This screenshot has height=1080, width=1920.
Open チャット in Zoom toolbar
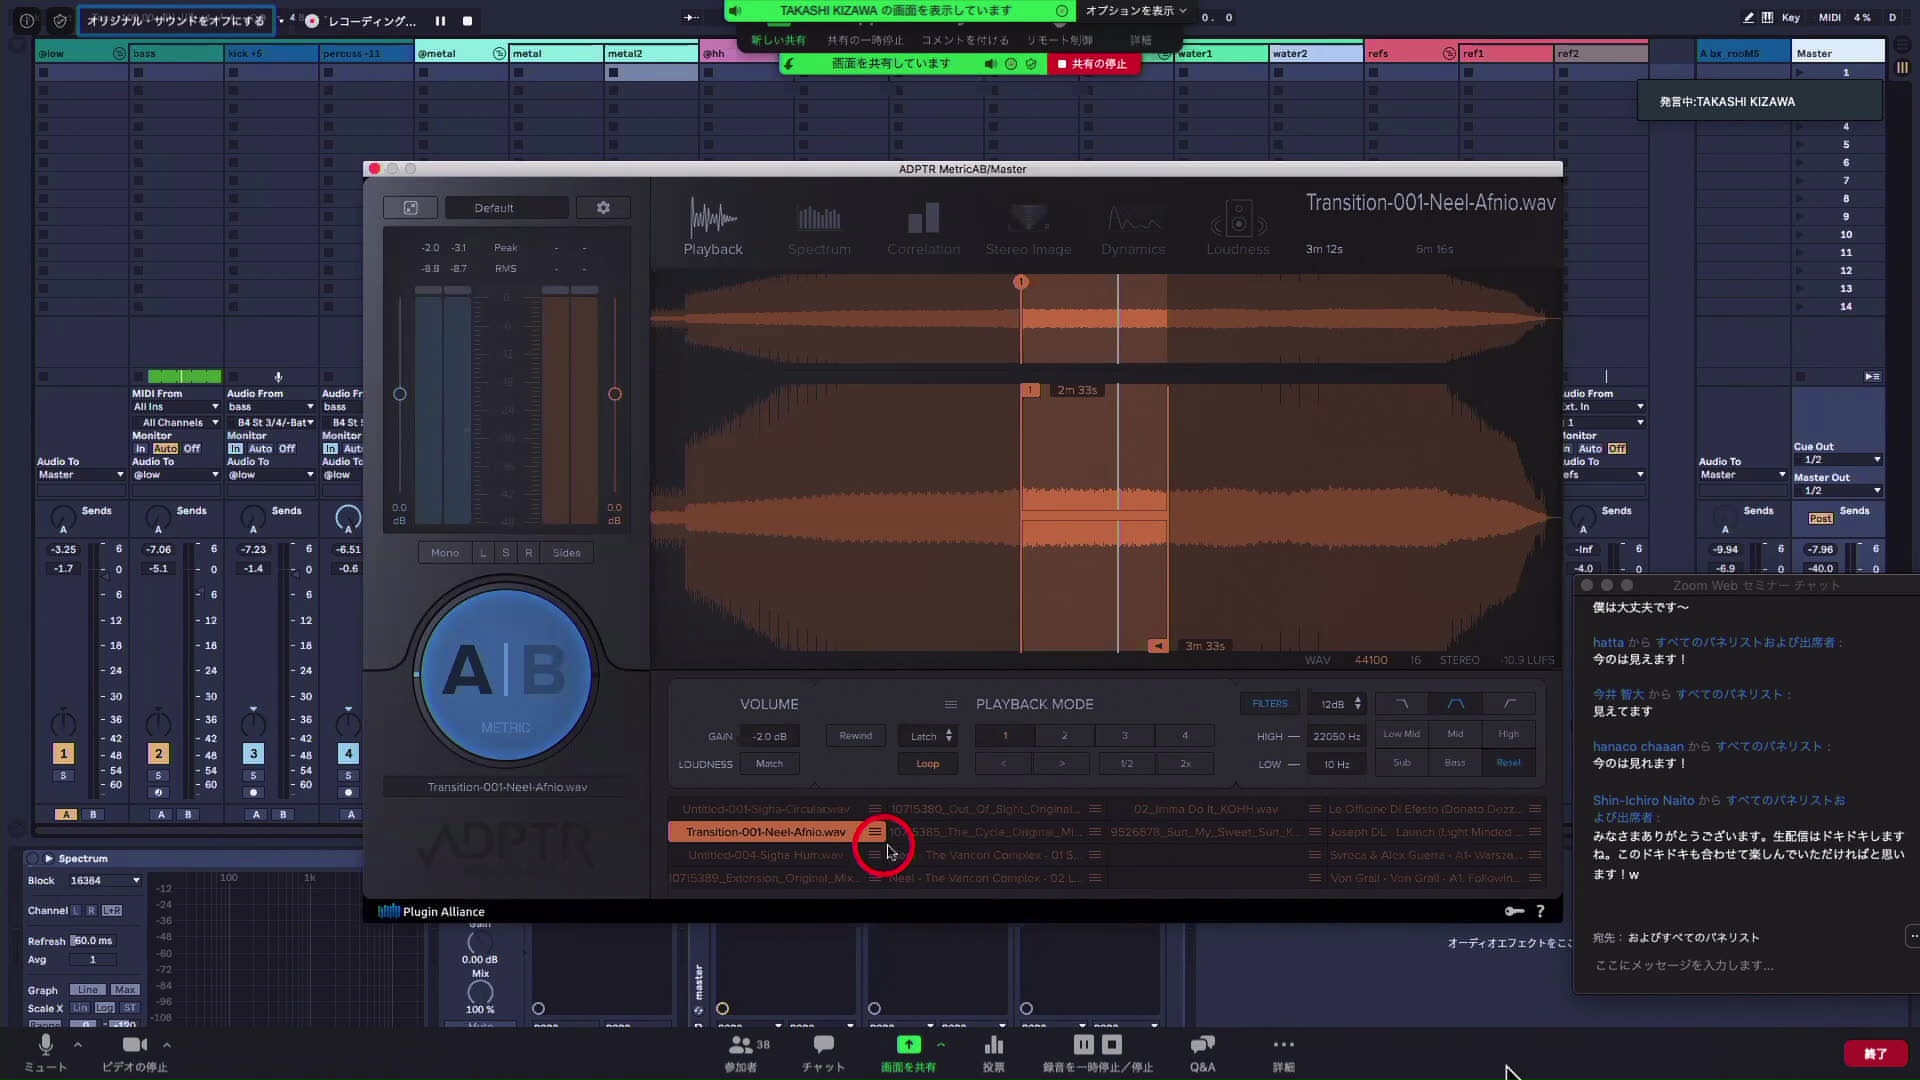coord(823,1053)
